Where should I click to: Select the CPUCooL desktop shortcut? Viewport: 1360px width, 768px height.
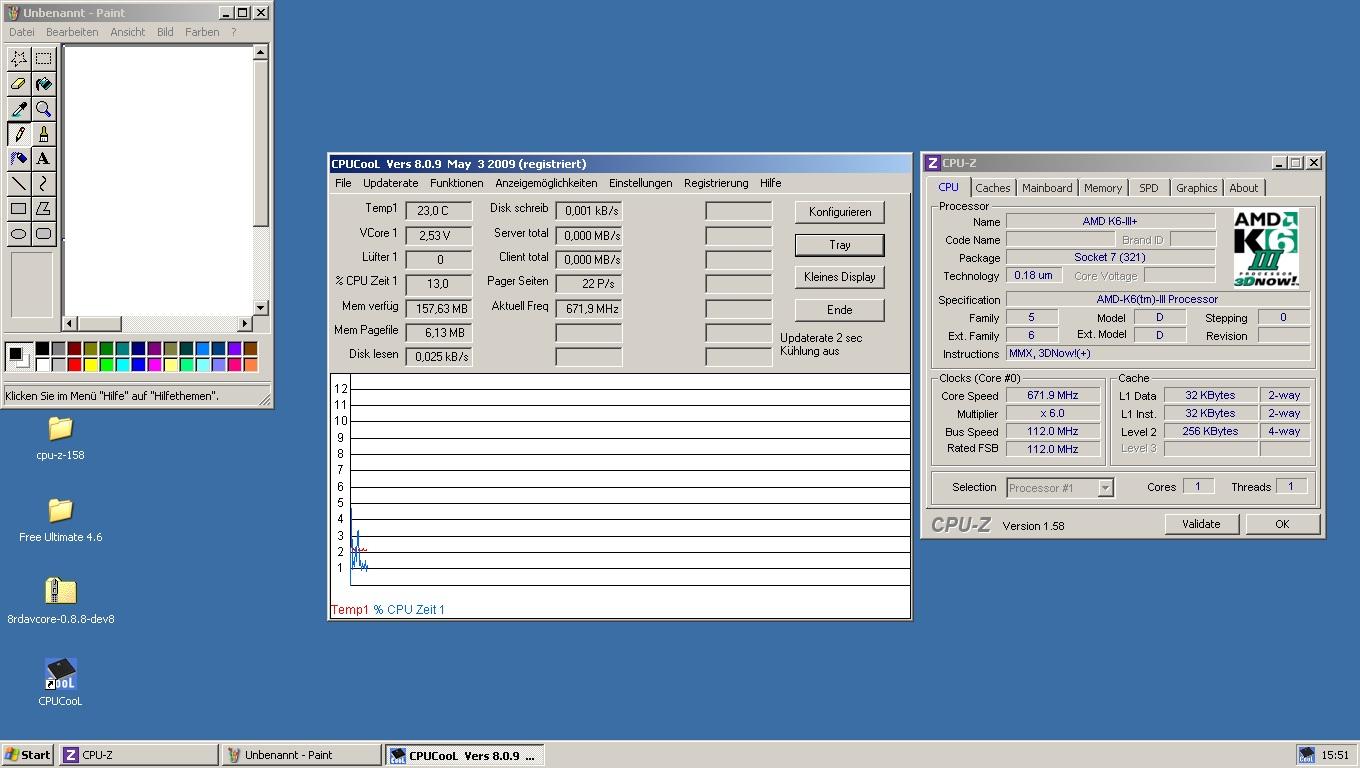pyautogui.click(x=60, y=674)
